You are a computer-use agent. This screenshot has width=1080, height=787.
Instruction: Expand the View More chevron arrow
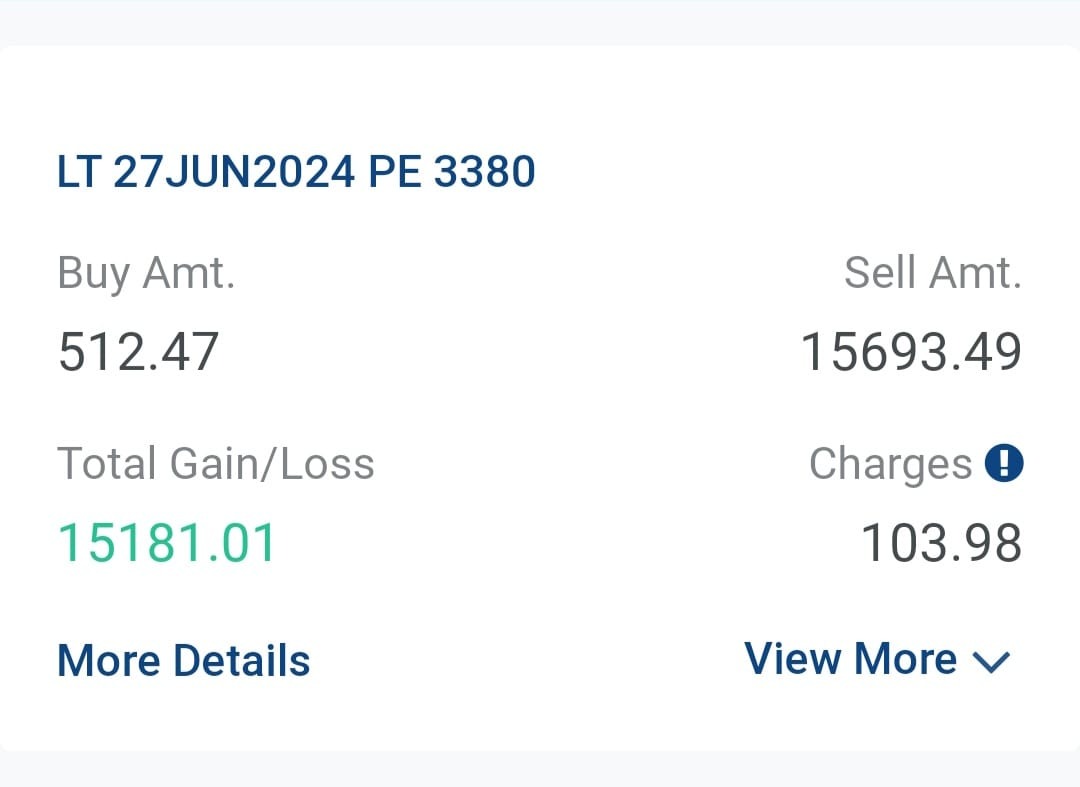click(x=991, y=661)
